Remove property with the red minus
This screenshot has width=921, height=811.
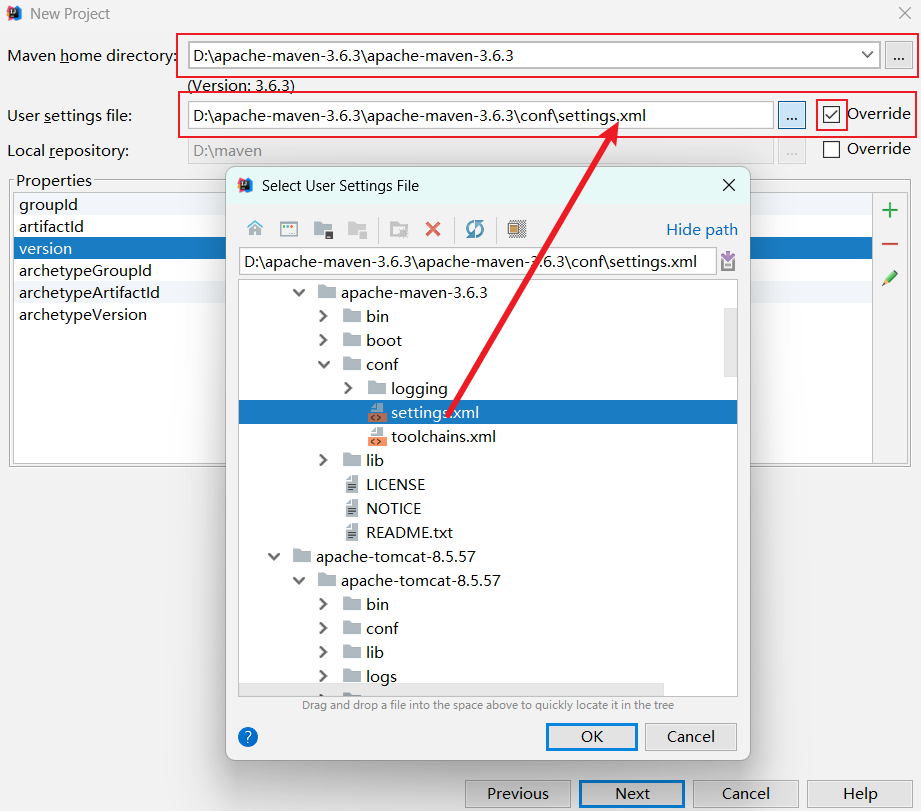click(x=890, y=244)
